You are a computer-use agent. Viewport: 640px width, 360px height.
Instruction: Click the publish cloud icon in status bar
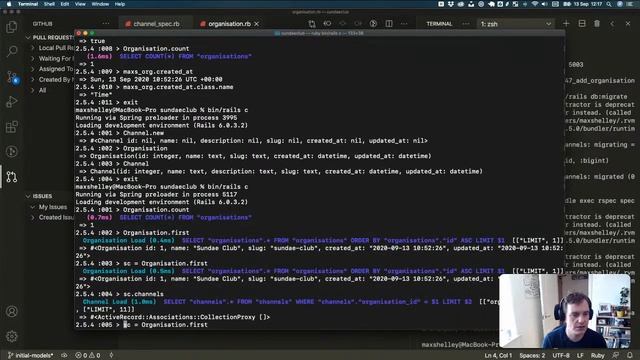pyautogui.click(x=64, y=356)
